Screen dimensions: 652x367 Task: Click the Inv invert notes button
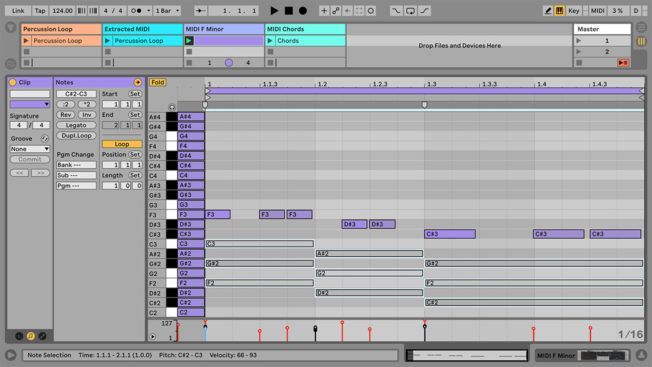86,115
